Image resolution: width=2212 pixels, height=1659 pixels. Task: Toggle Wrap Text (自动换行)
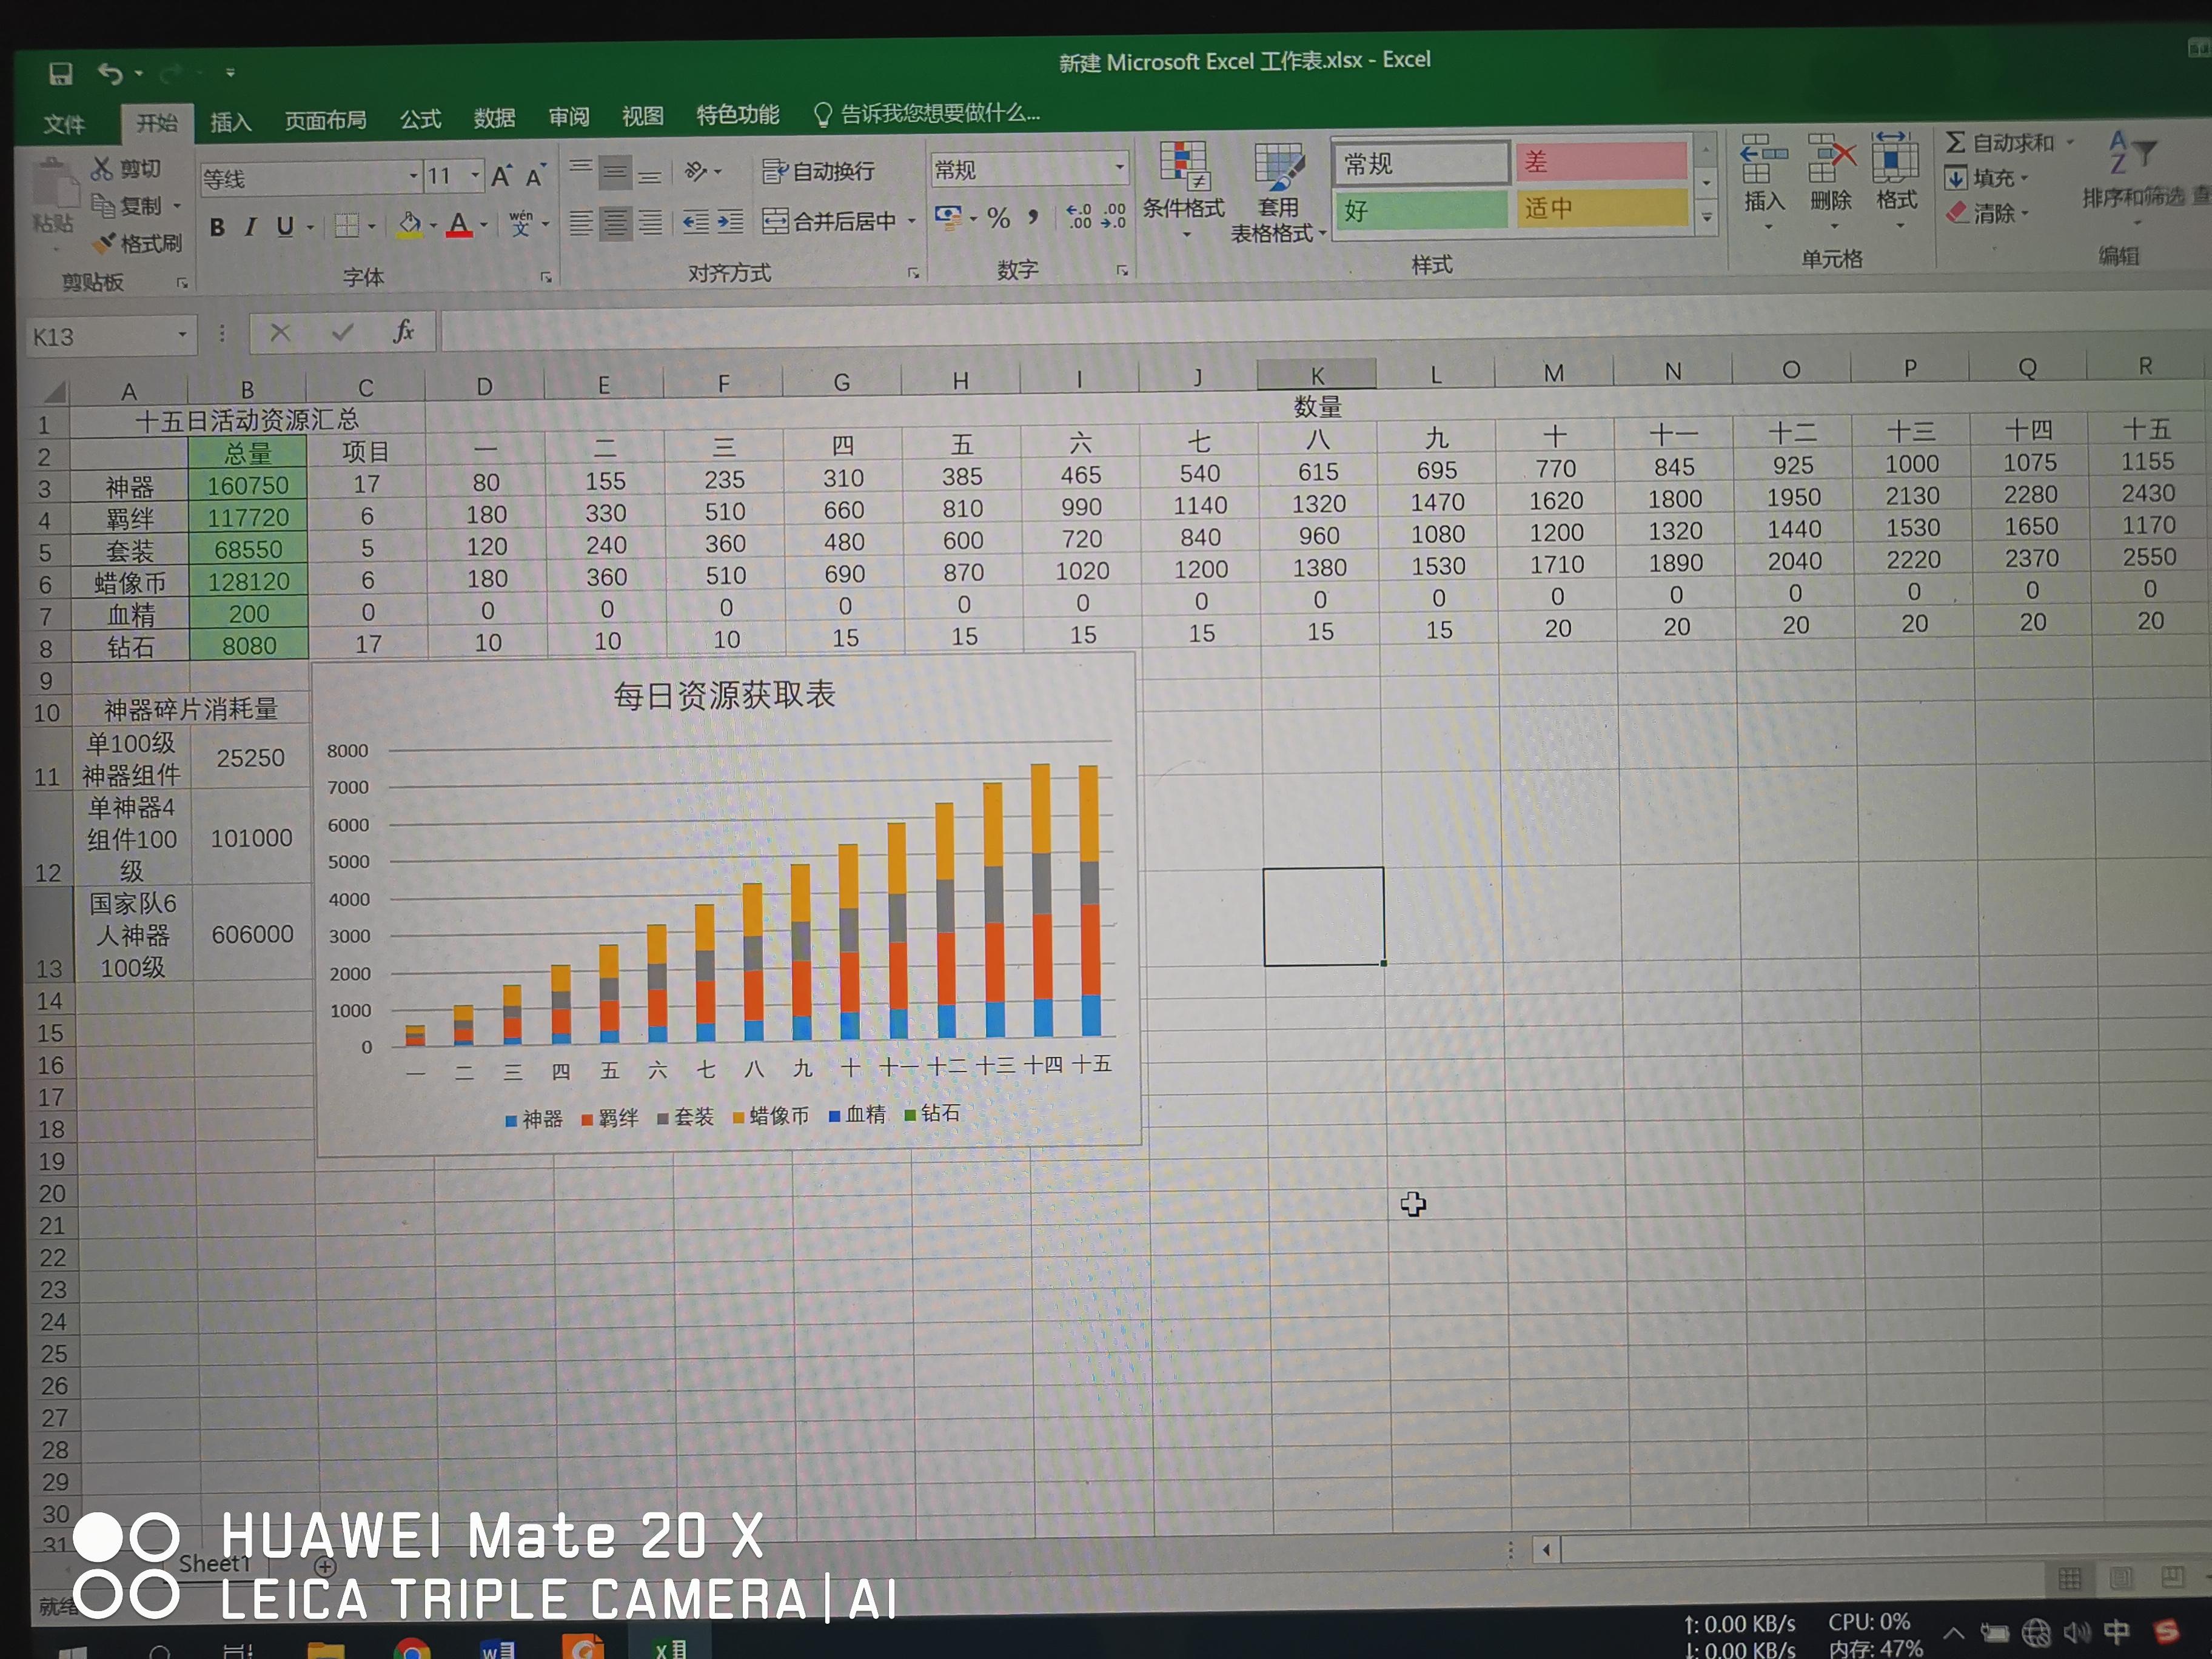pyautogui.click(x=819, y=172)
